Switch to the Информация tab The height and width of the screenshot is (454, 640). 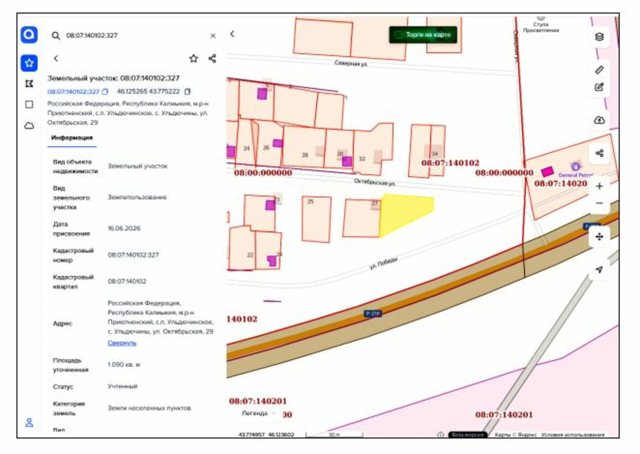[72, 138]
